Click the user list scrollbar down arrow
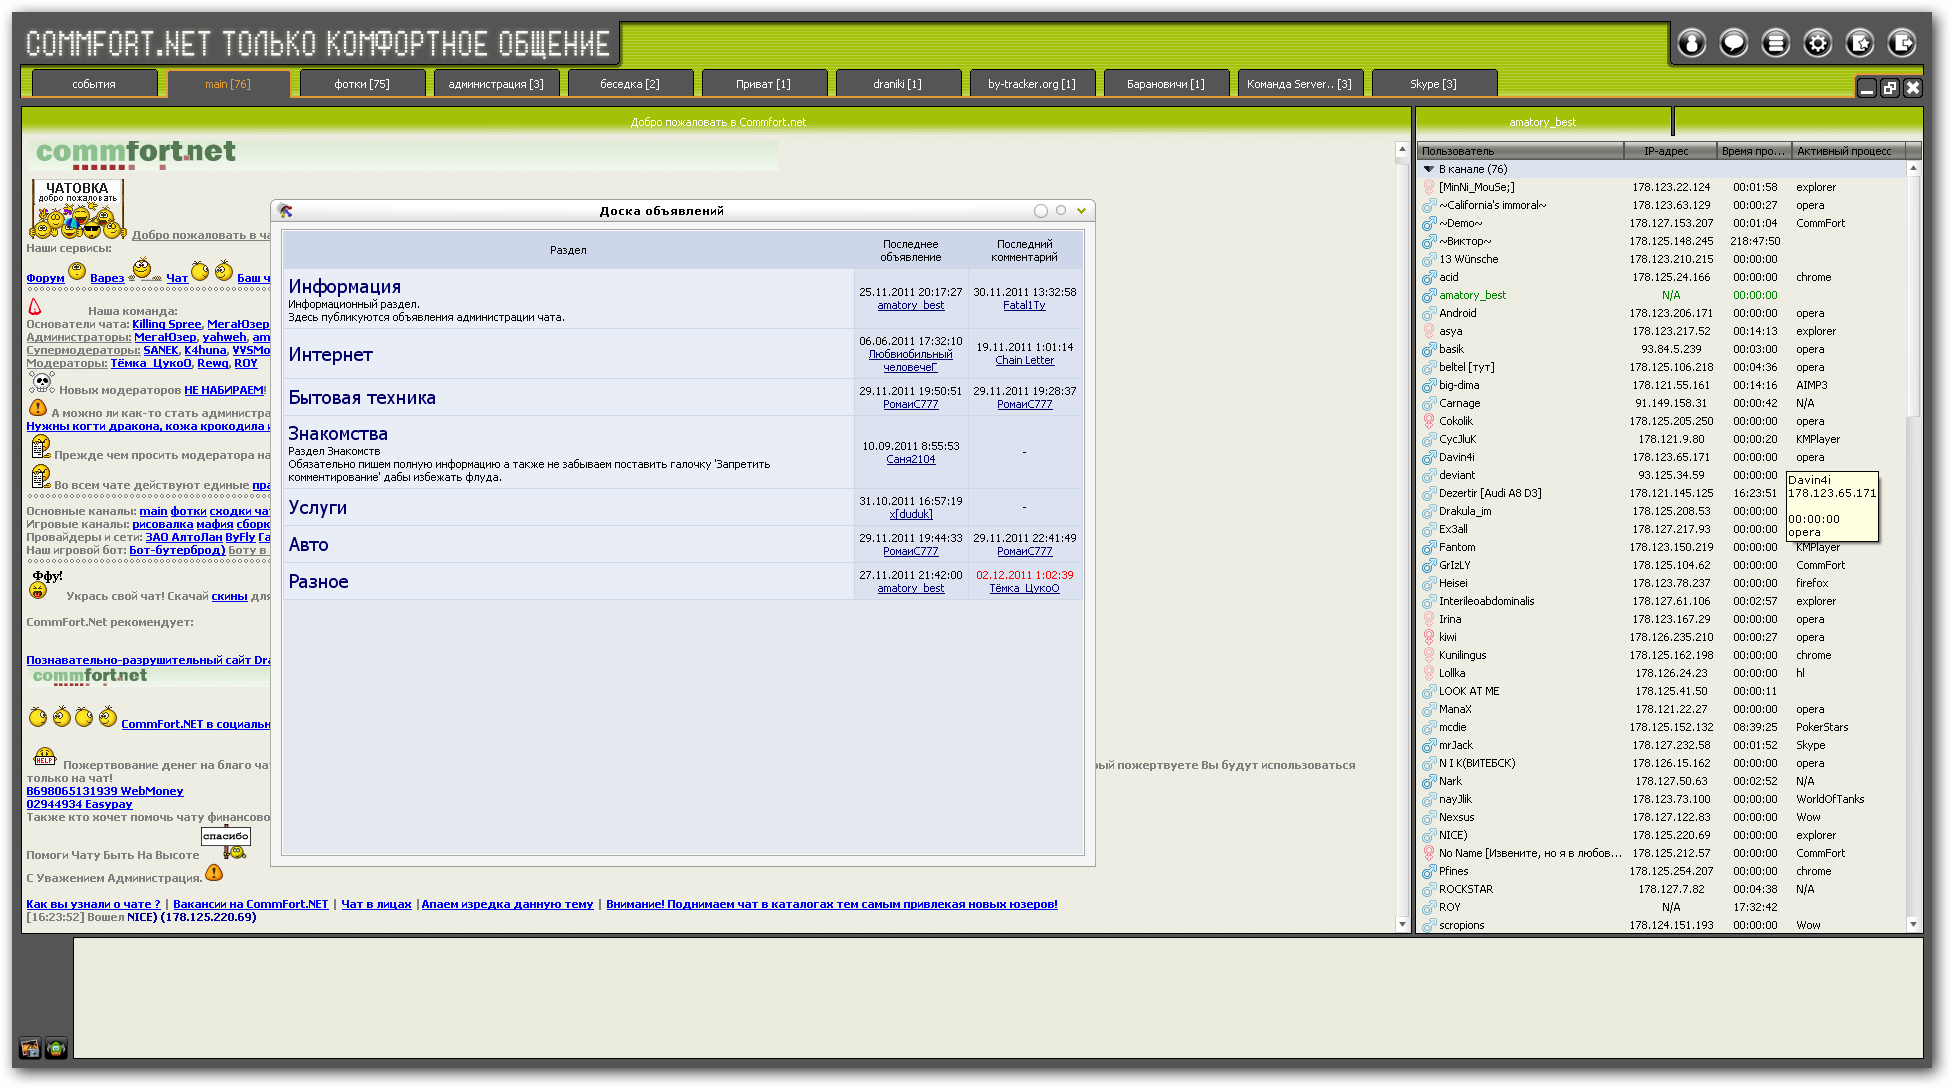The width and height of the screenshot is (1952, 1088). pos(1914,925)
